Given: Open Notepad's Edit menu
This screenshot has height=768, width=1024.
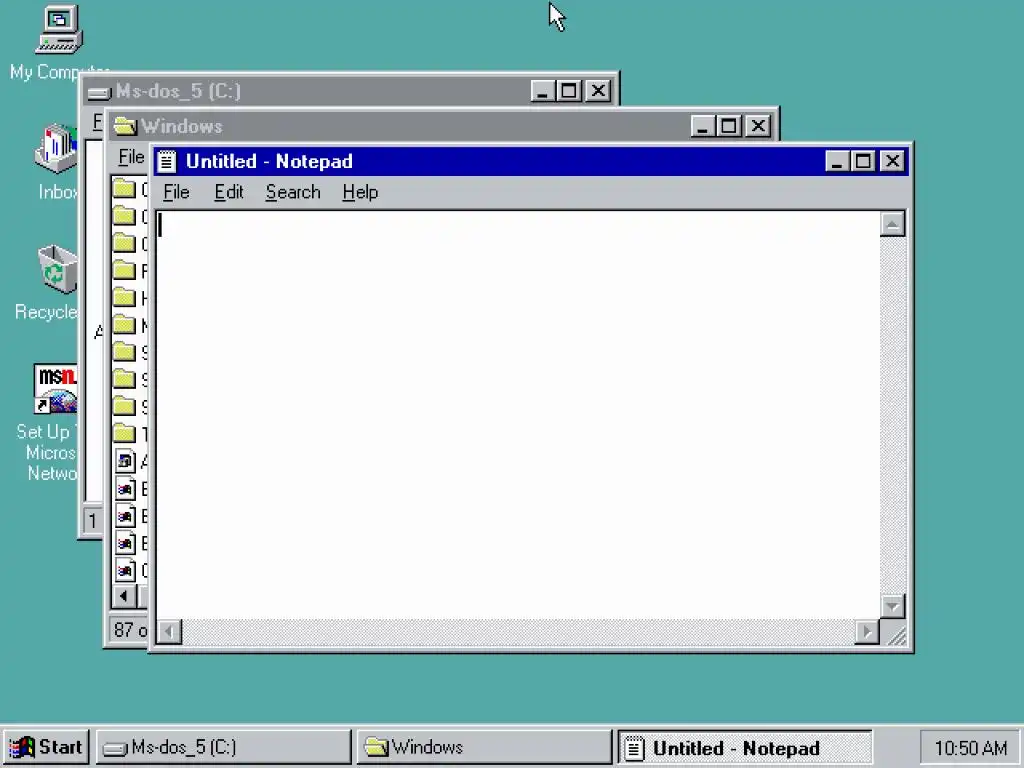Looking at the screenshot, I should coord(229,192).
